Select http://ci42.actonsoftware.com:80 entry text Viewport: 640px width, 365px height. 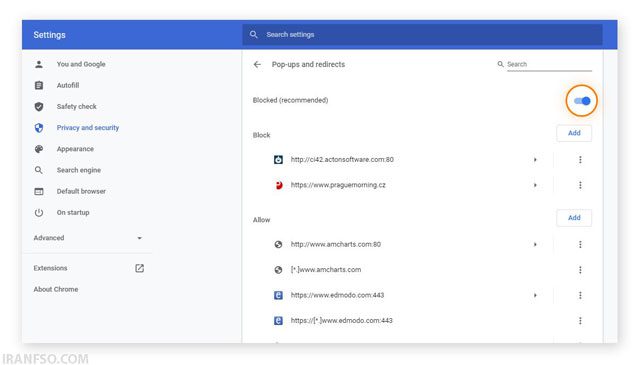[x=342, y=160]
